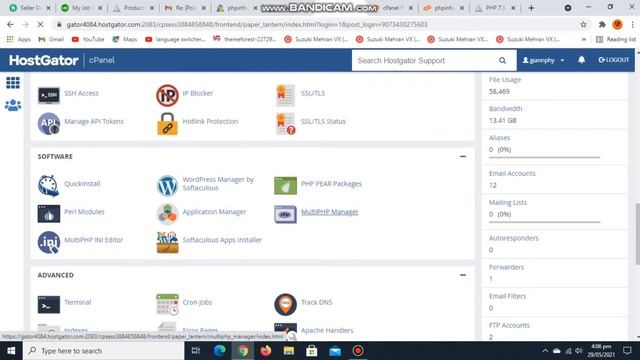Click the Bandwidth stat label
This screenshot has height=360, width=640.
click(x=505, y=109)
